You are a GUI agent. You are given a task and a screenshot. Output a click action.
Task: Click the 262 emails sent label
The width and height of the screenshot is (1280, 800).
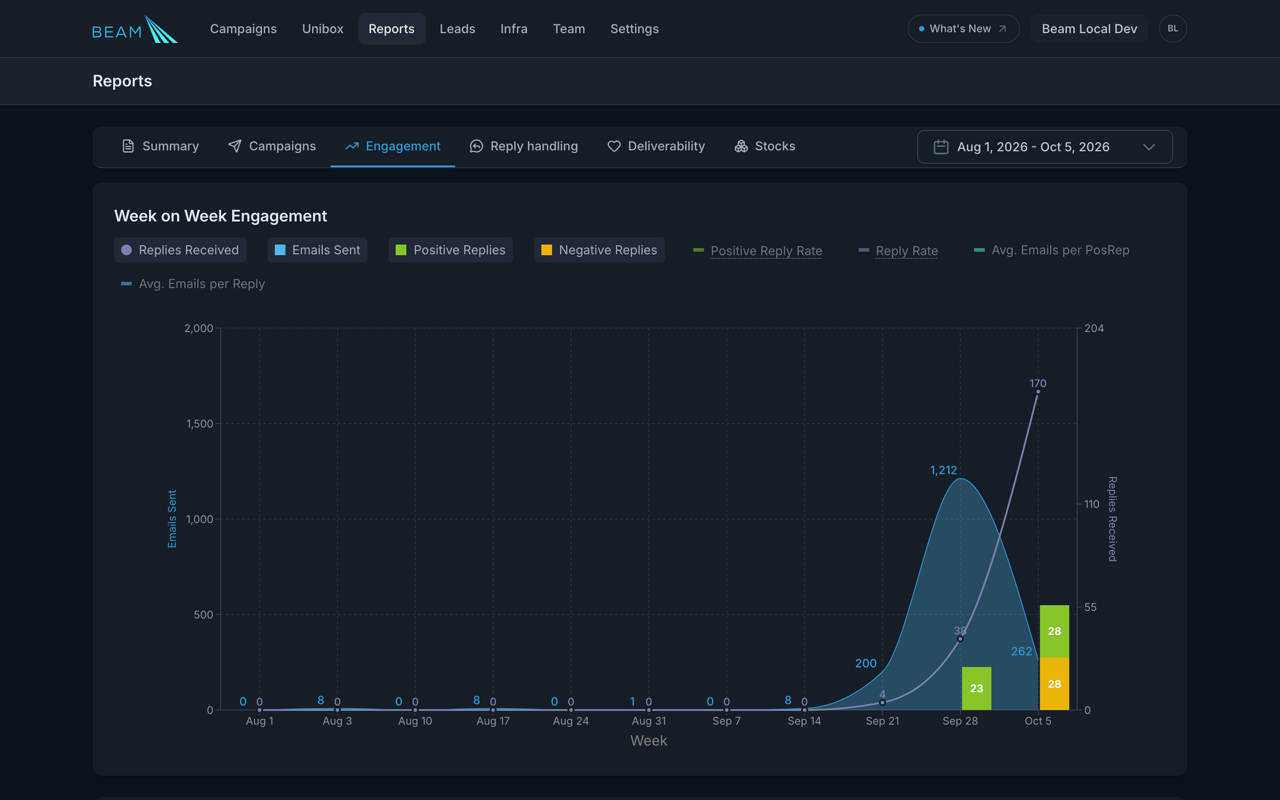(x=1021, y=651)
